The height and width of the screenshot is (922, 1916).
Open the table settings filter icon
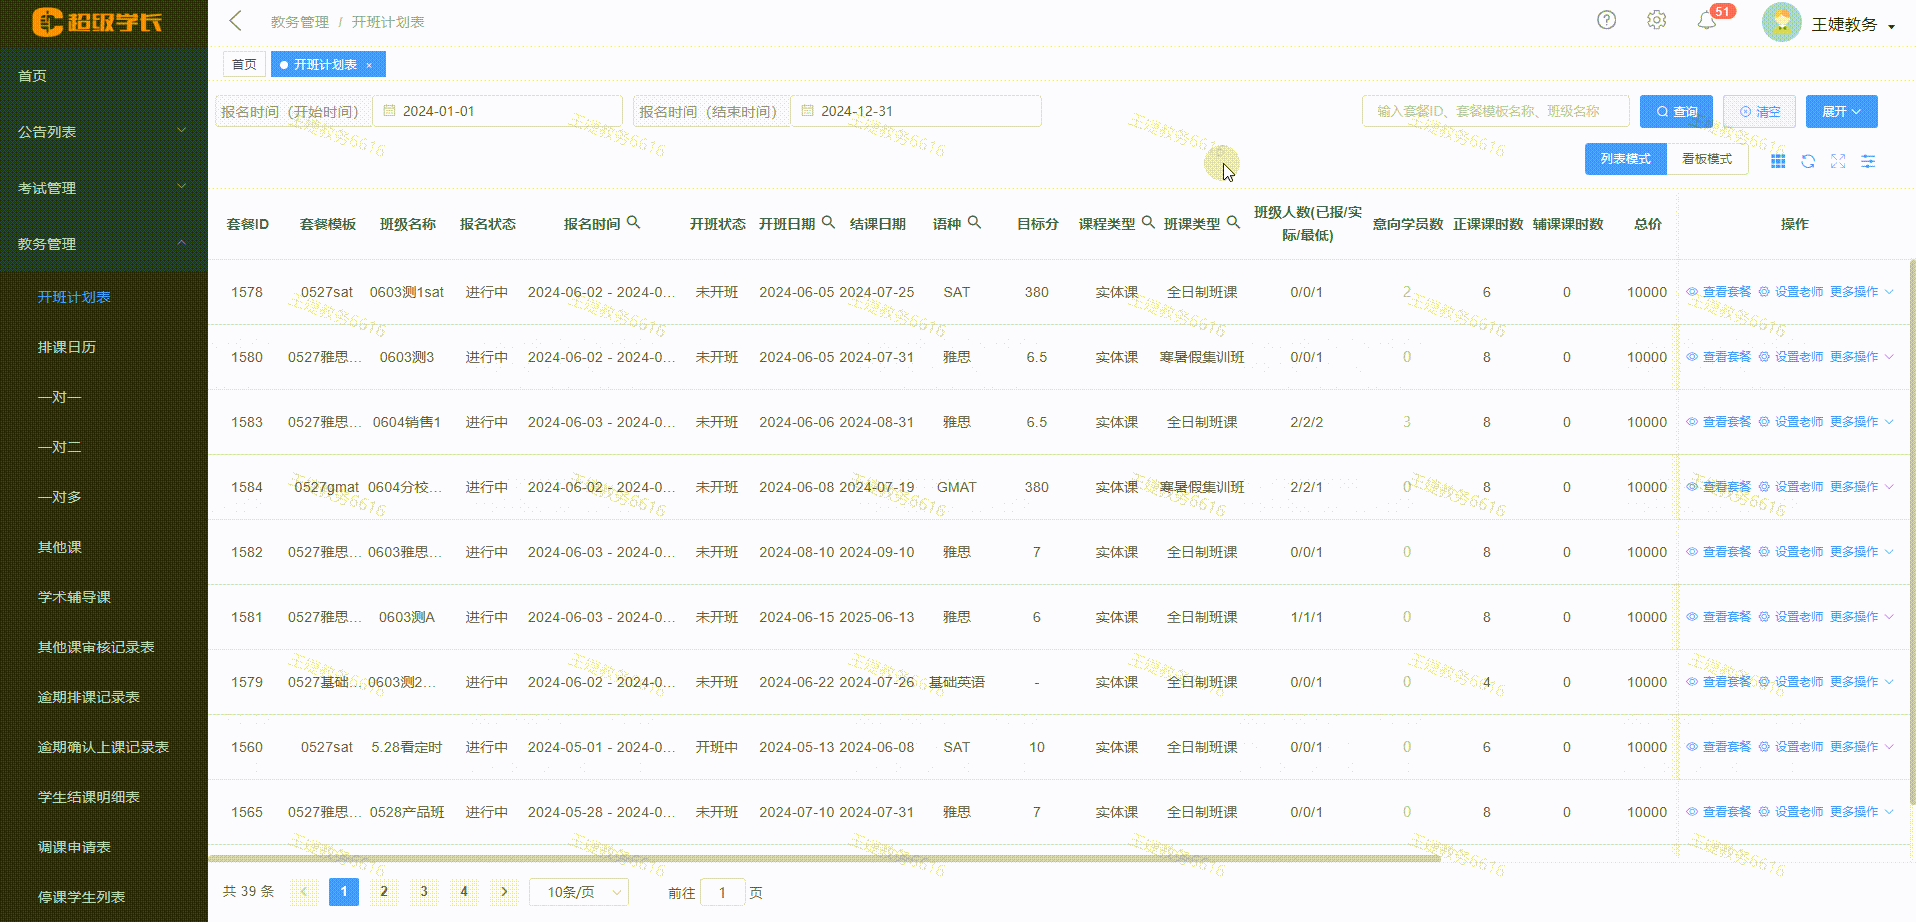1867,160
